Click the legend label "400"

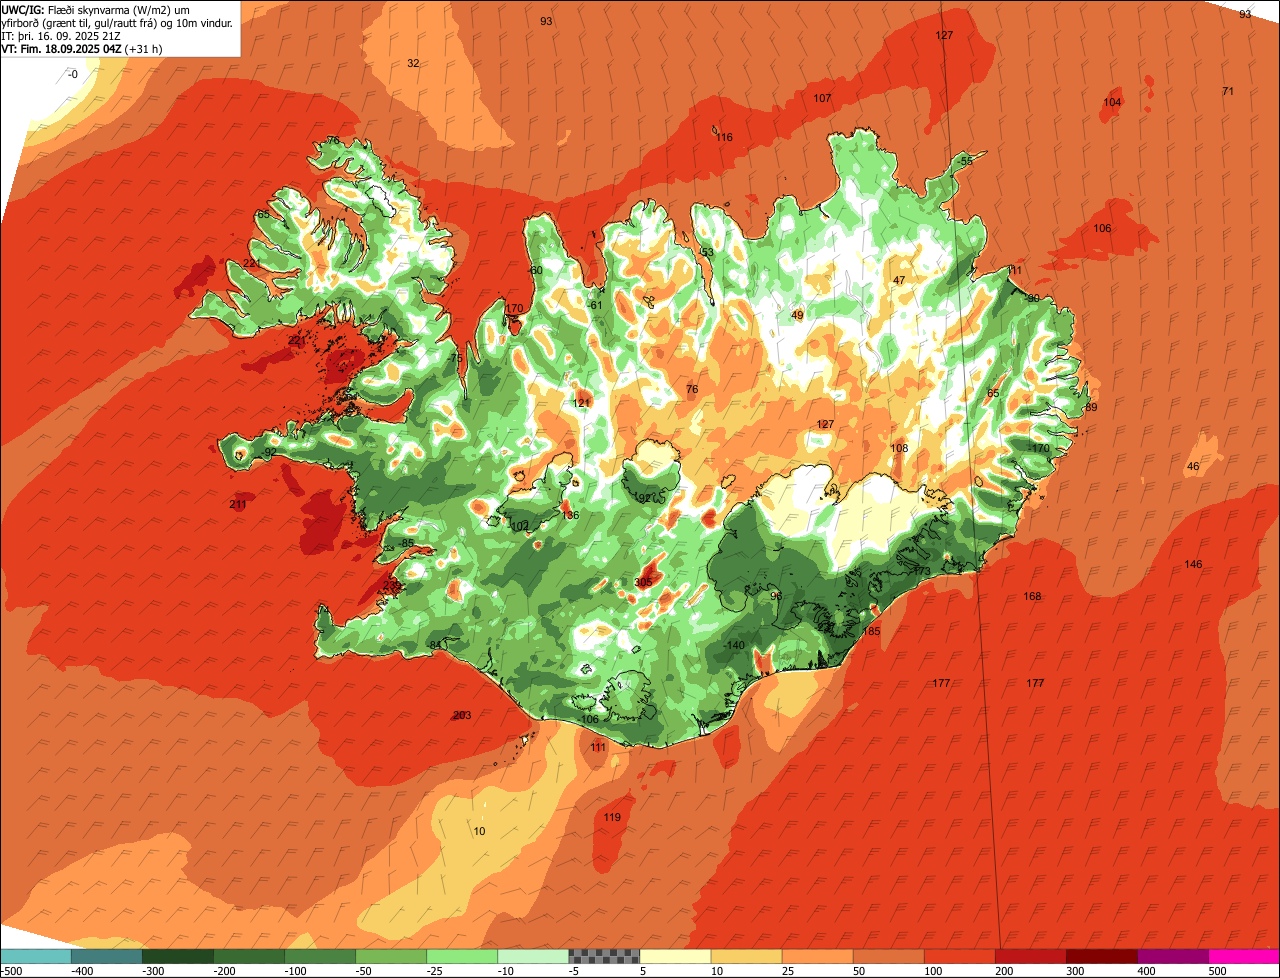coord(1147,971)
